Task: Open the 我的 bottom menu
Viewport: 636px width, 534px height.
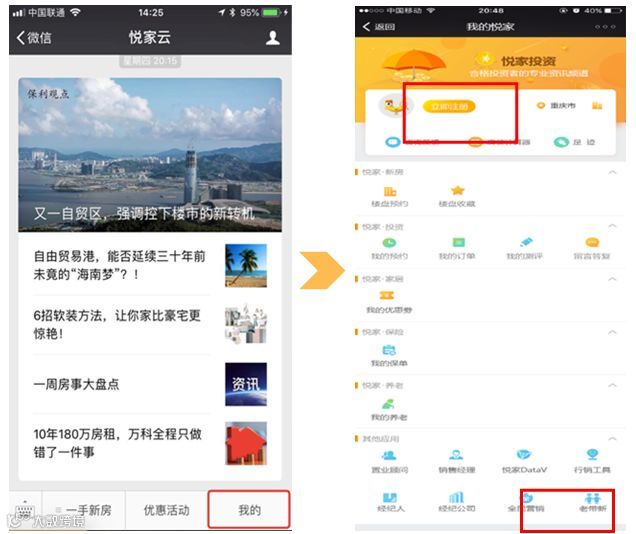Action: click(249, 510)
